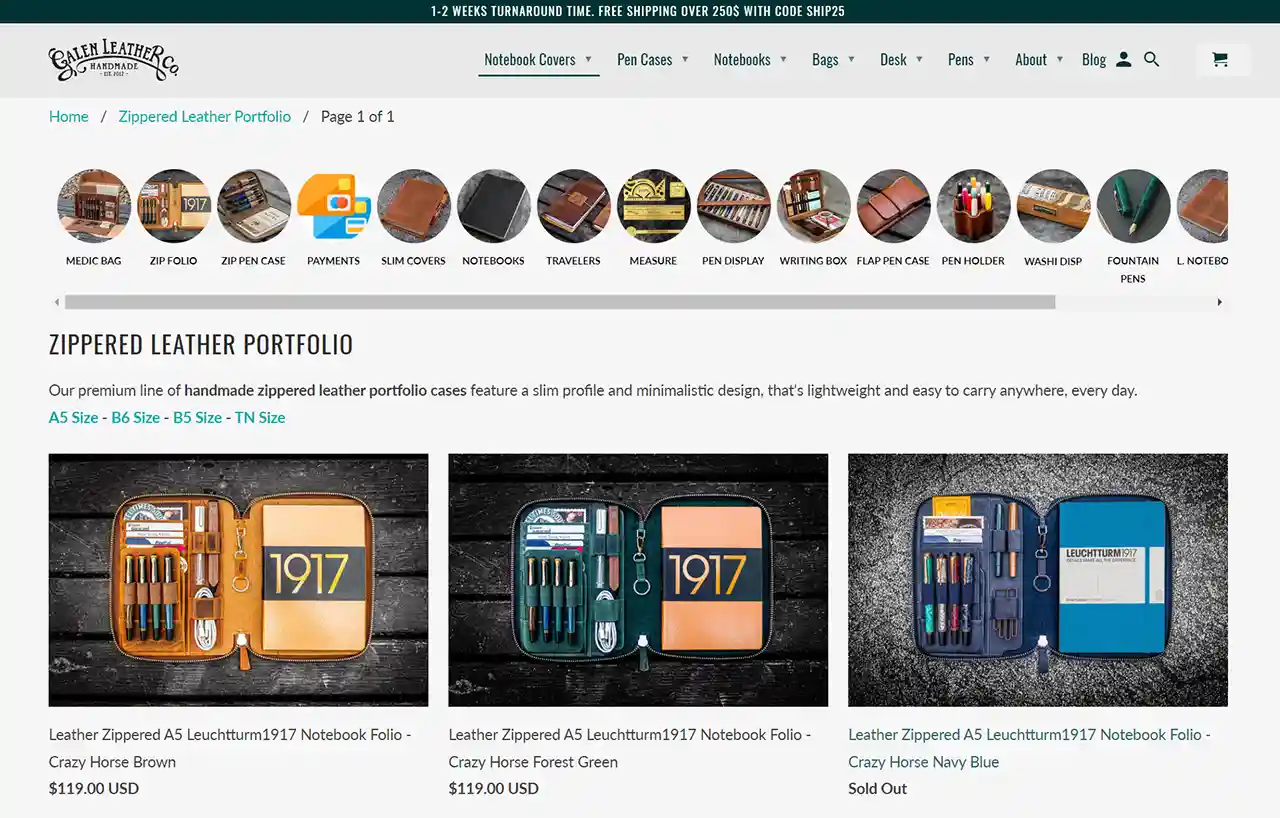Open the Desk menu item
This screenshot has width=1280, height=818.
click(x=893, y=60)
